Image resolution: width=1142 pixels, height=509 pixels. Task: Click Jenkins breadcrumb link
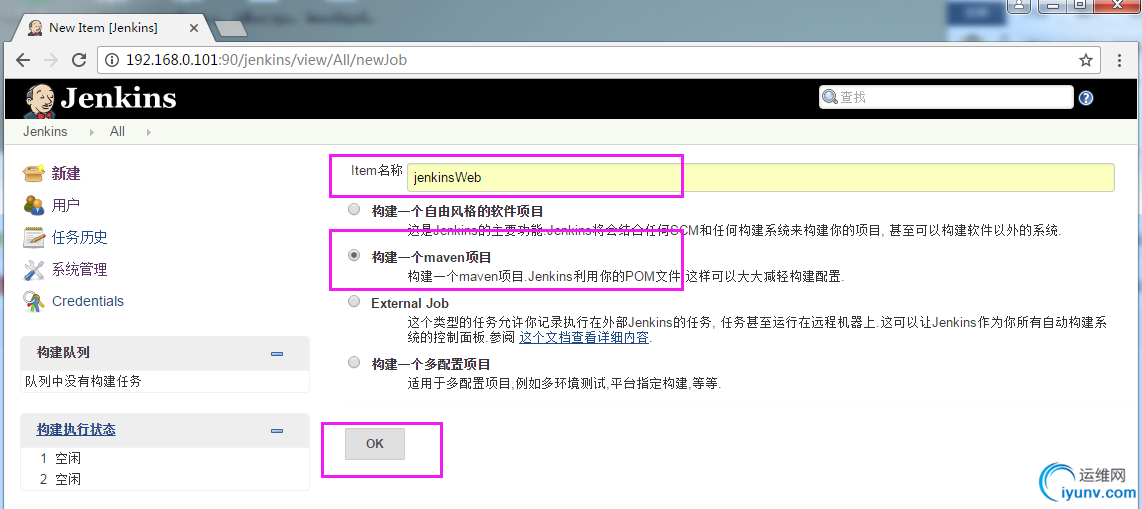click(x=45, y=132)
